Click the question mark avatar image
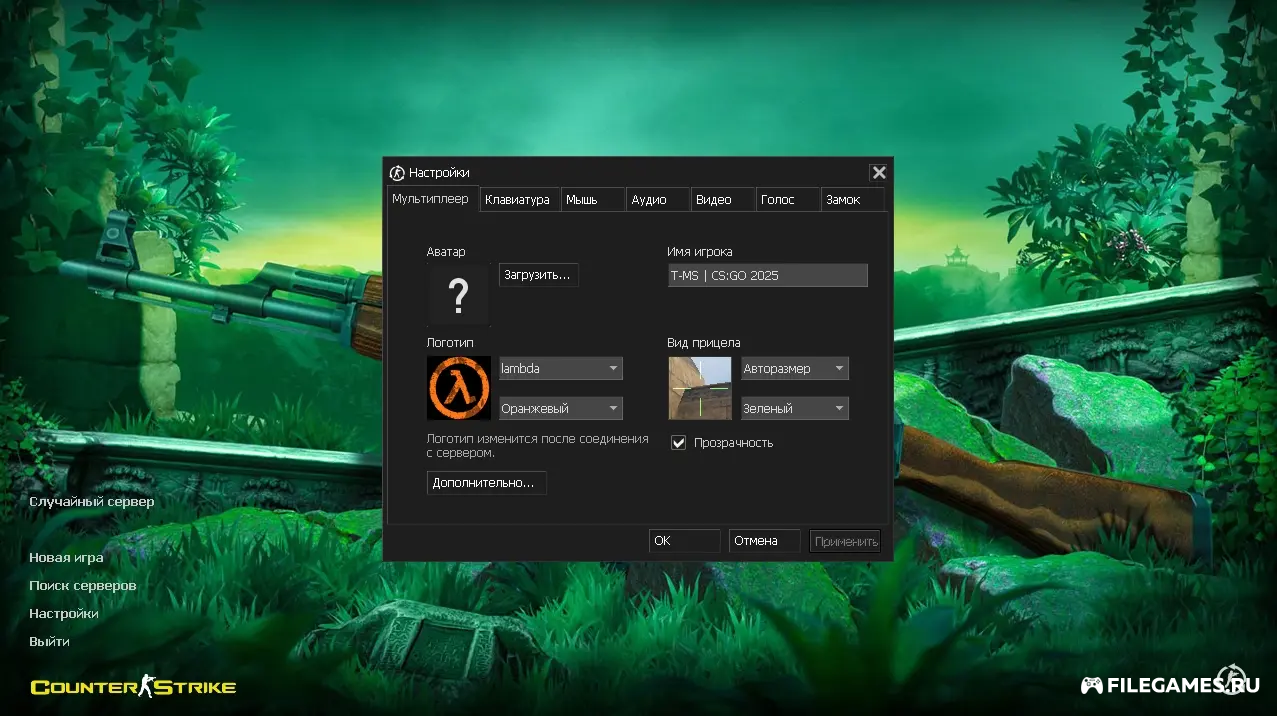This screenshot has height=716, width=1277. coord(459,295)
